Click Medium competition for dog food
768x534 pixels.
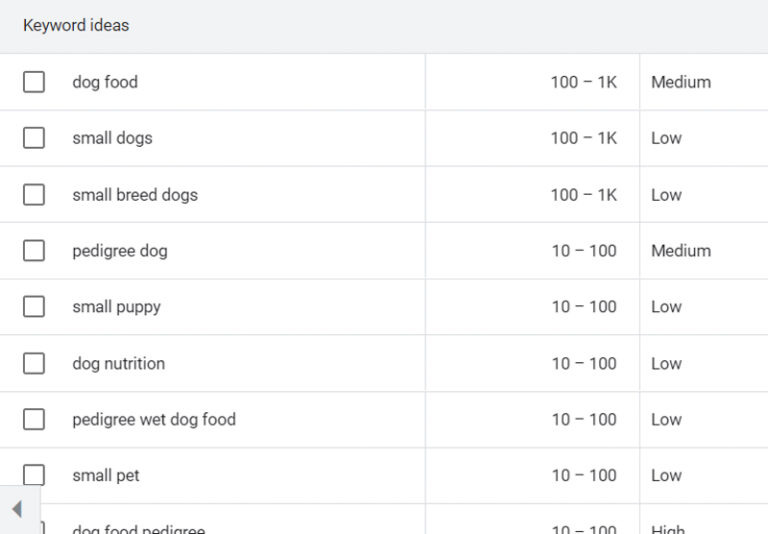click(681, 82)
